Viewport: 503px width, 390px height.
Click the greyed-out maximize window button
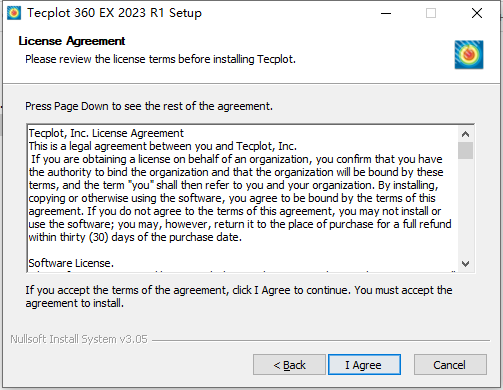pyautogui.click(x=431, y=13)
